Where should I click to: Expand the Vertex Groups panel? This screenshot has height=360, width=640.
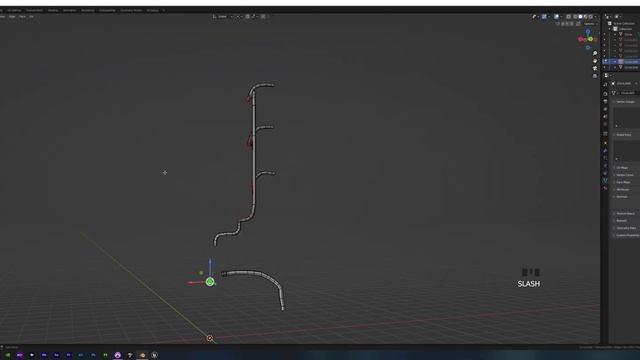[625, 102]
